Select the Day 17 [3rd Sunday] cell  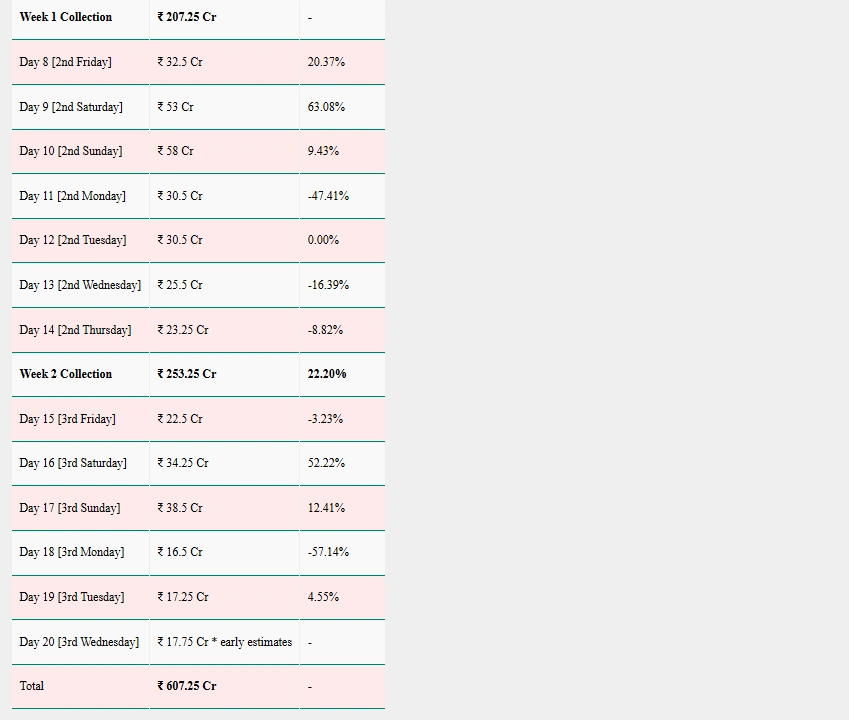(69, 508)
